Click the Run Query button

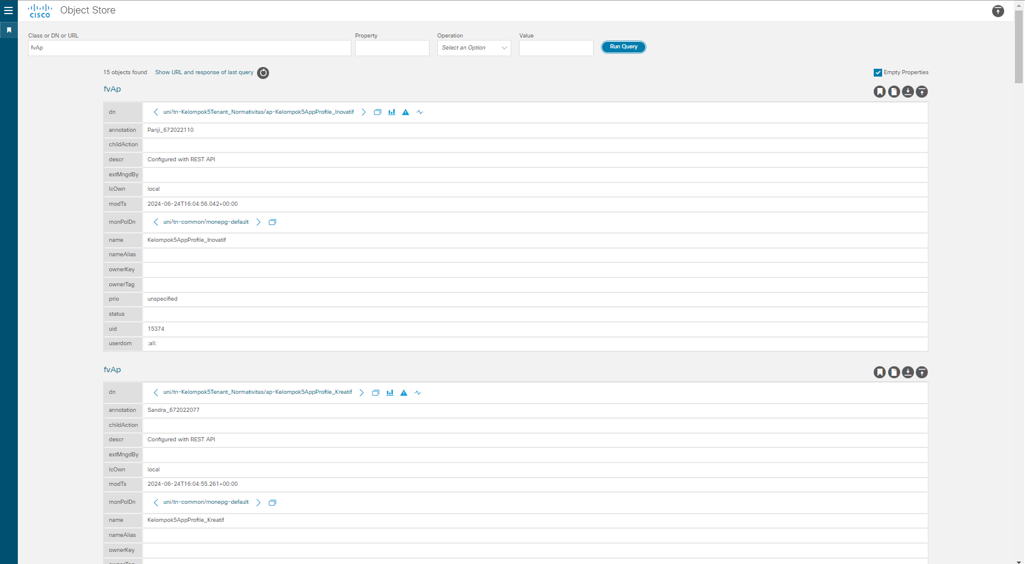(x=623, y=47)
